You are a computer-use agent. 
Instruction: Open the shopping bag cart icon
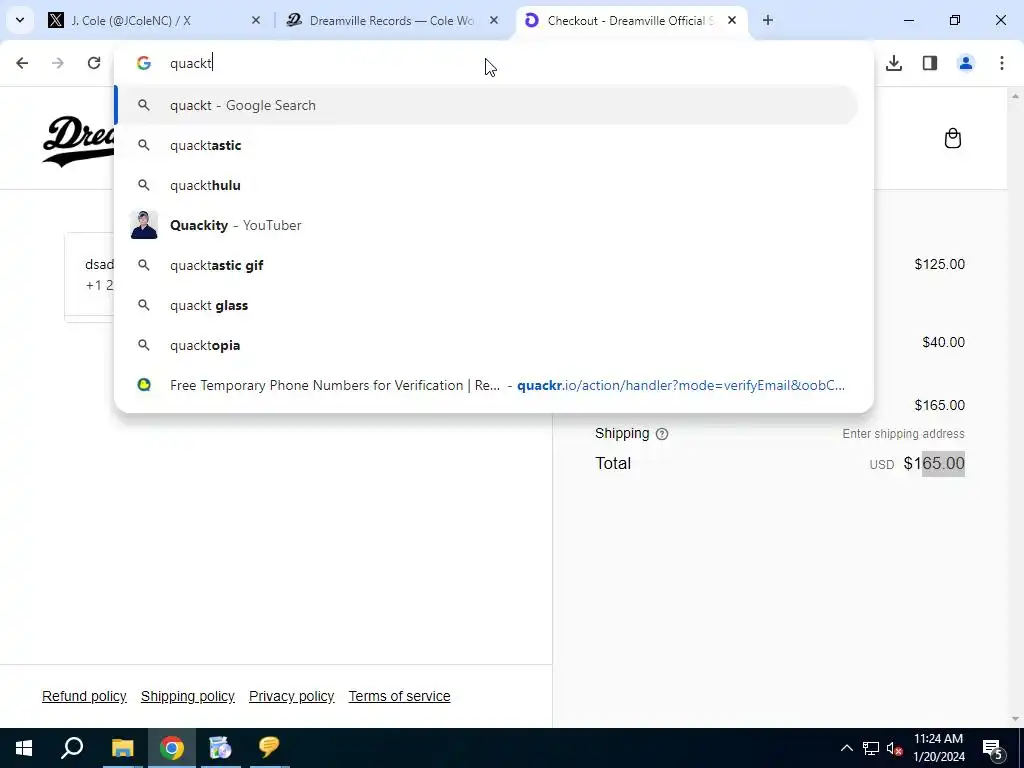tap(953, 138)
